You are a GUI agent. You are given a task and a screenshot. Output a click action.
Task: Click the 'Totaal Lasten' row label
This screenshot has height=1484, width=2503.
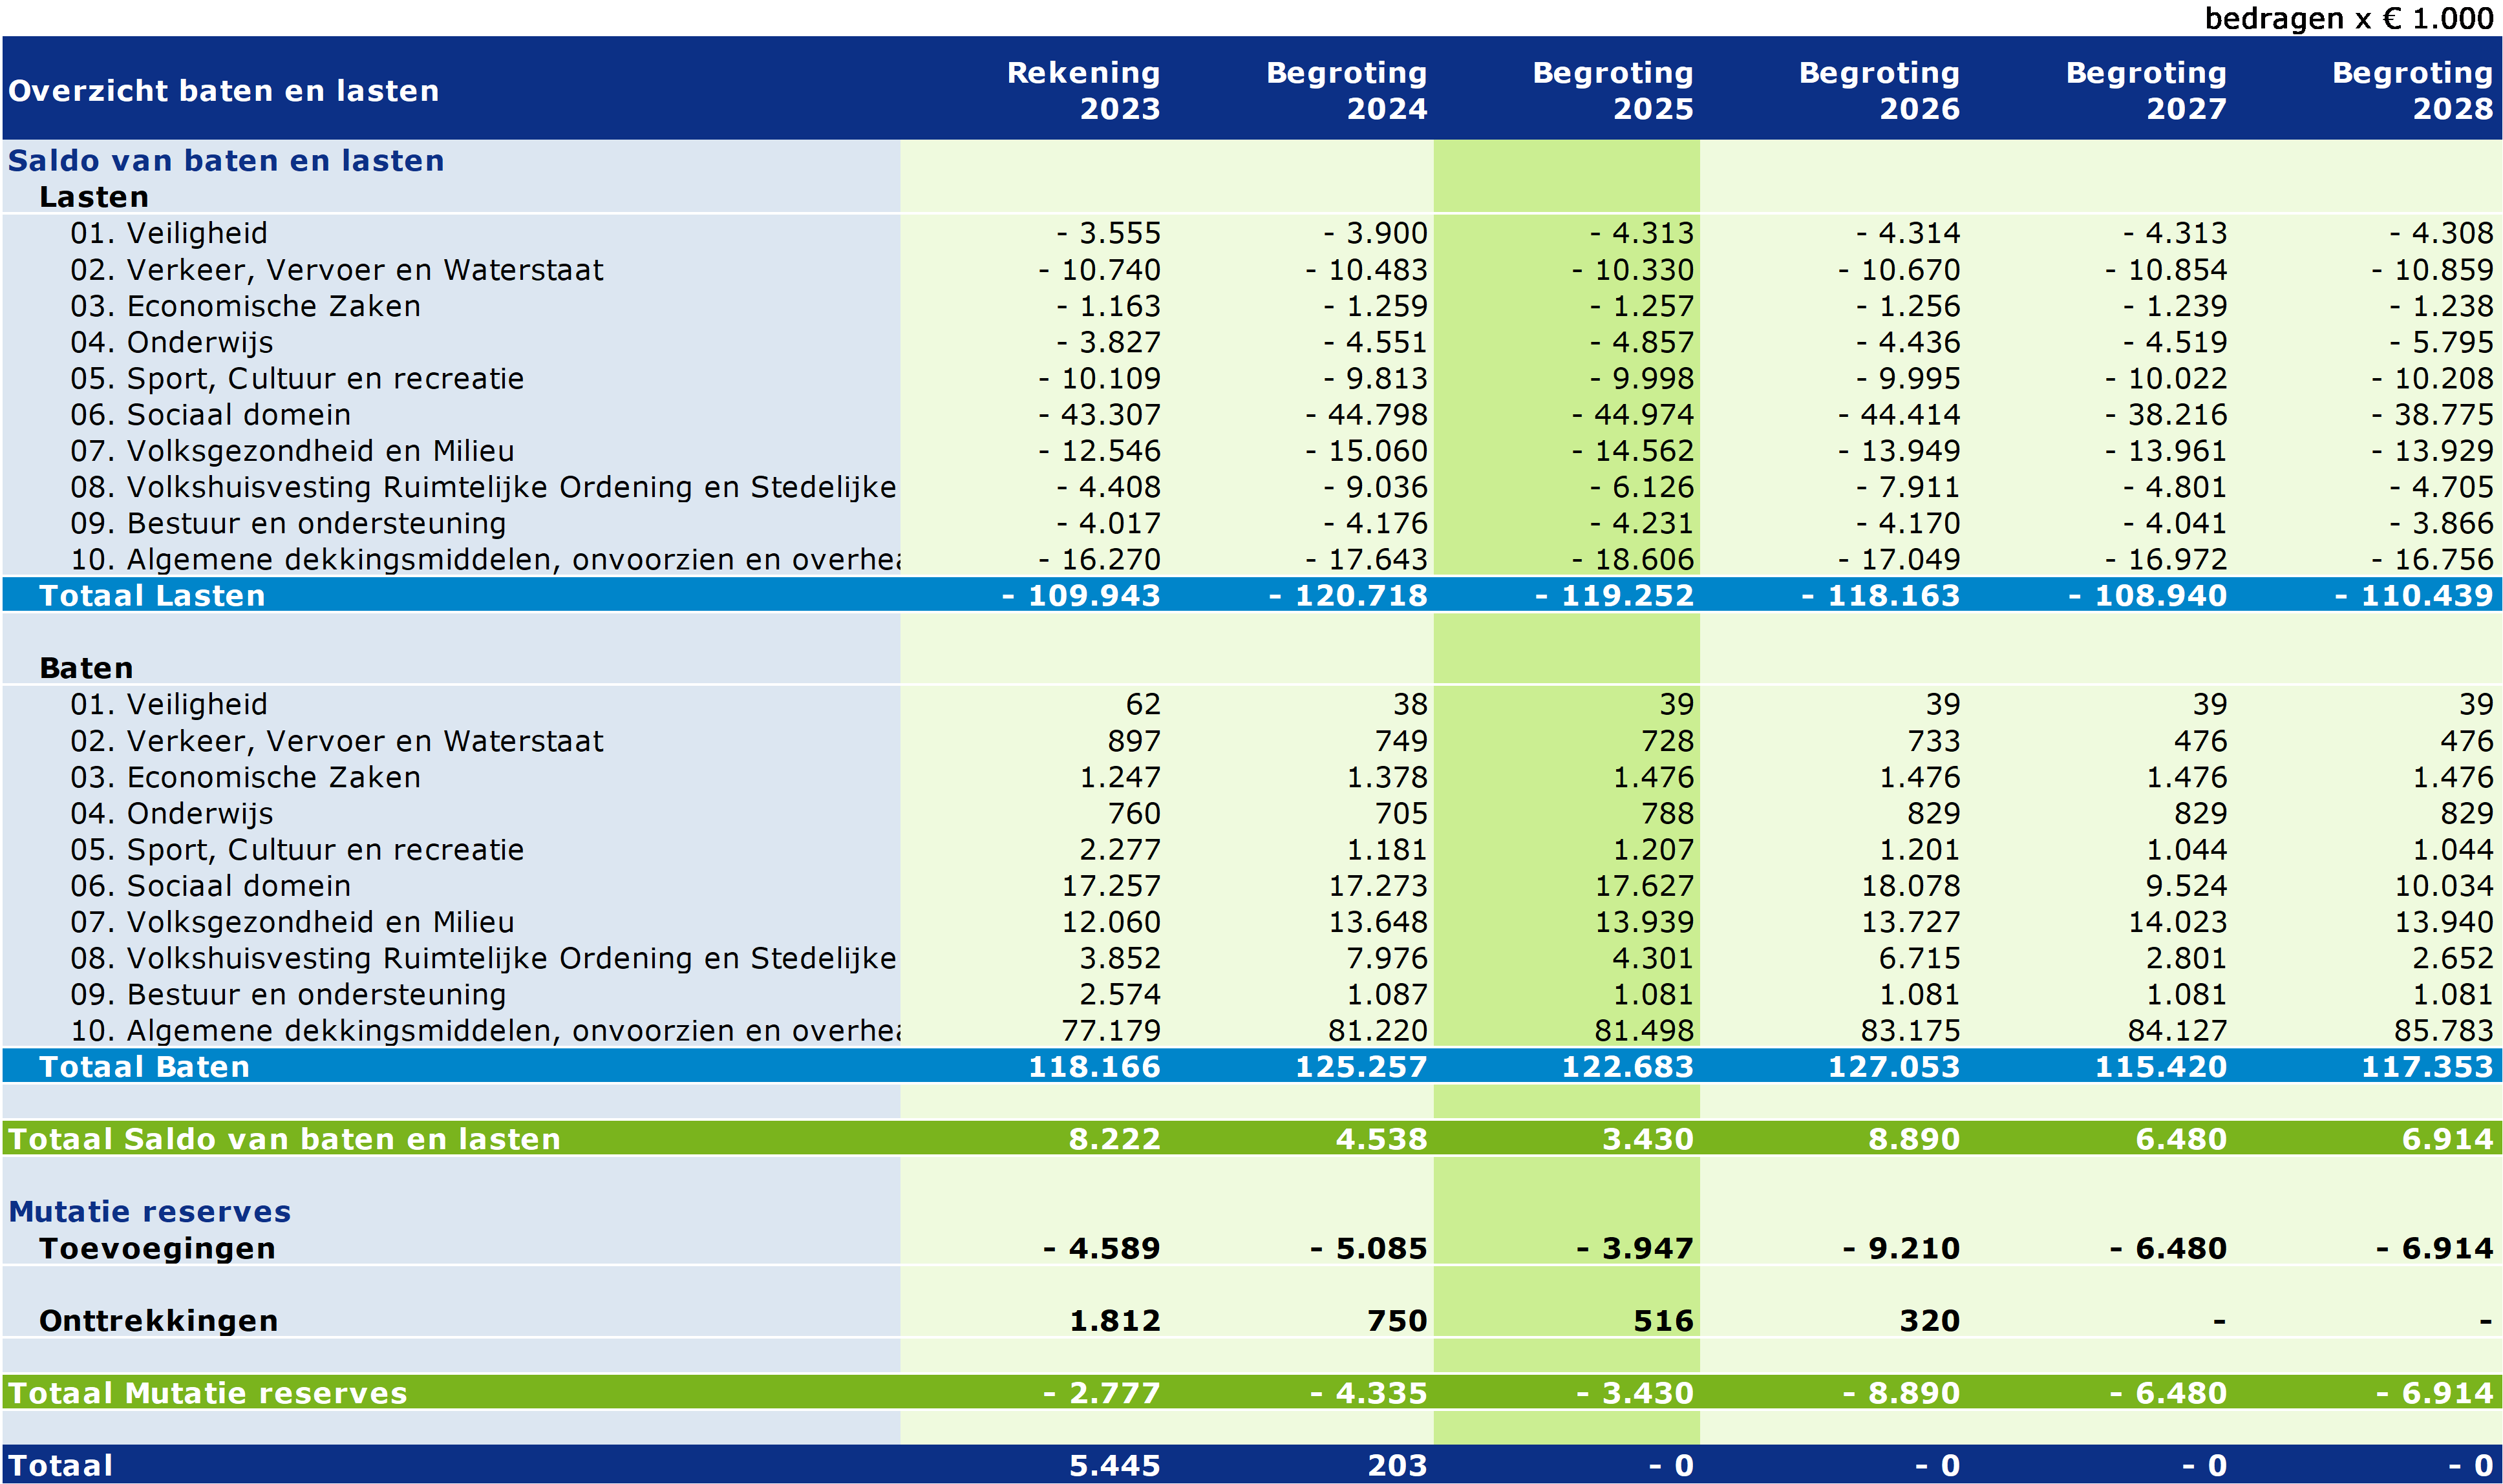[152, 596]
